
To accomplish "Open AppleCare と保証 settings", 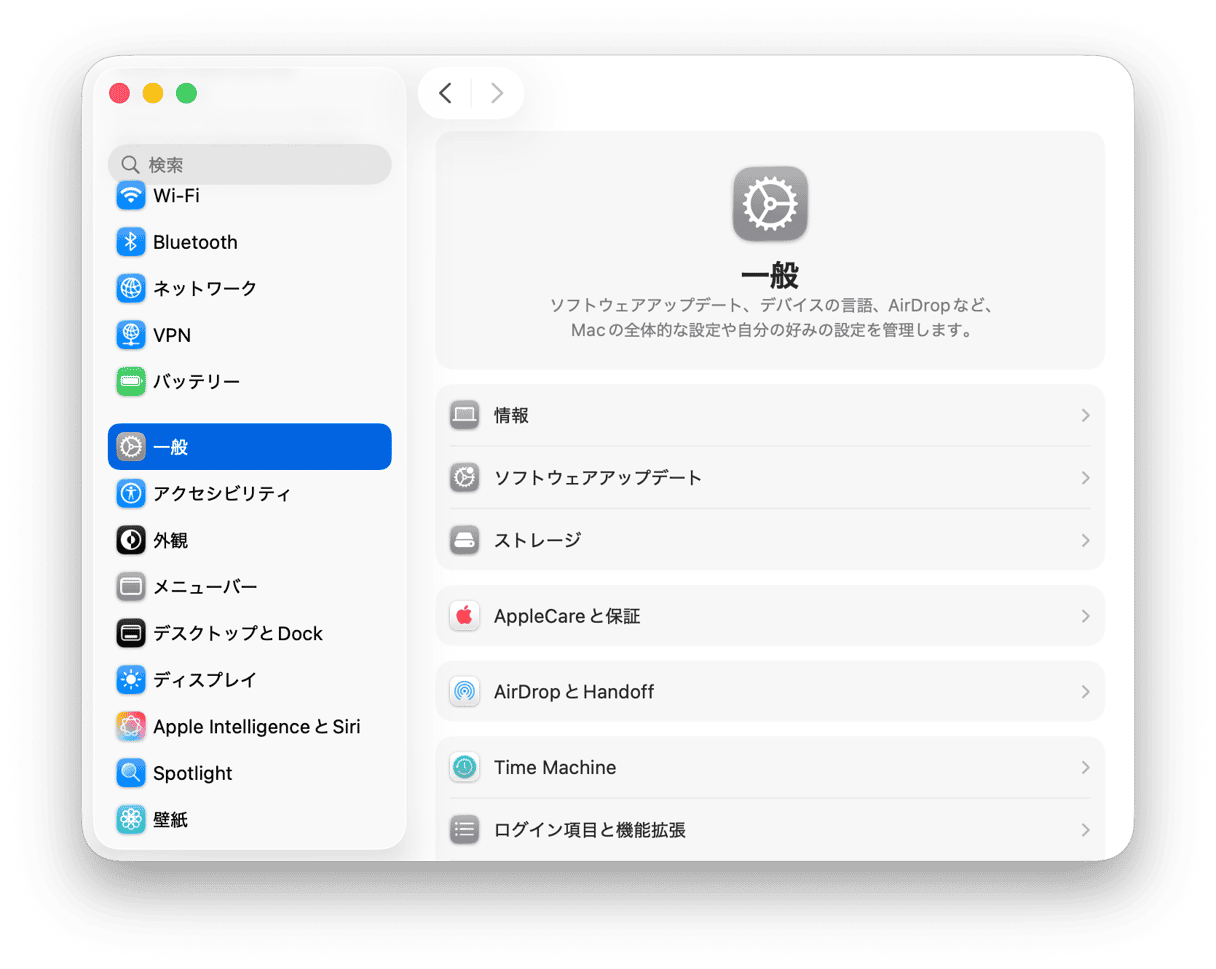I will coord(567,616).
